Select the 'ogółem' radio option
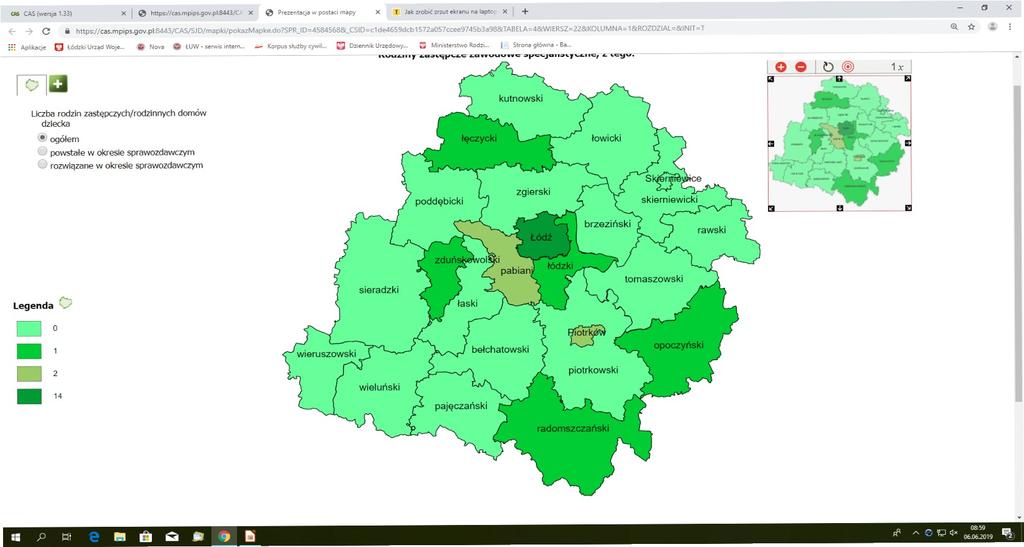This screenshot has height=547, width=1024. (x=42, y=138)
